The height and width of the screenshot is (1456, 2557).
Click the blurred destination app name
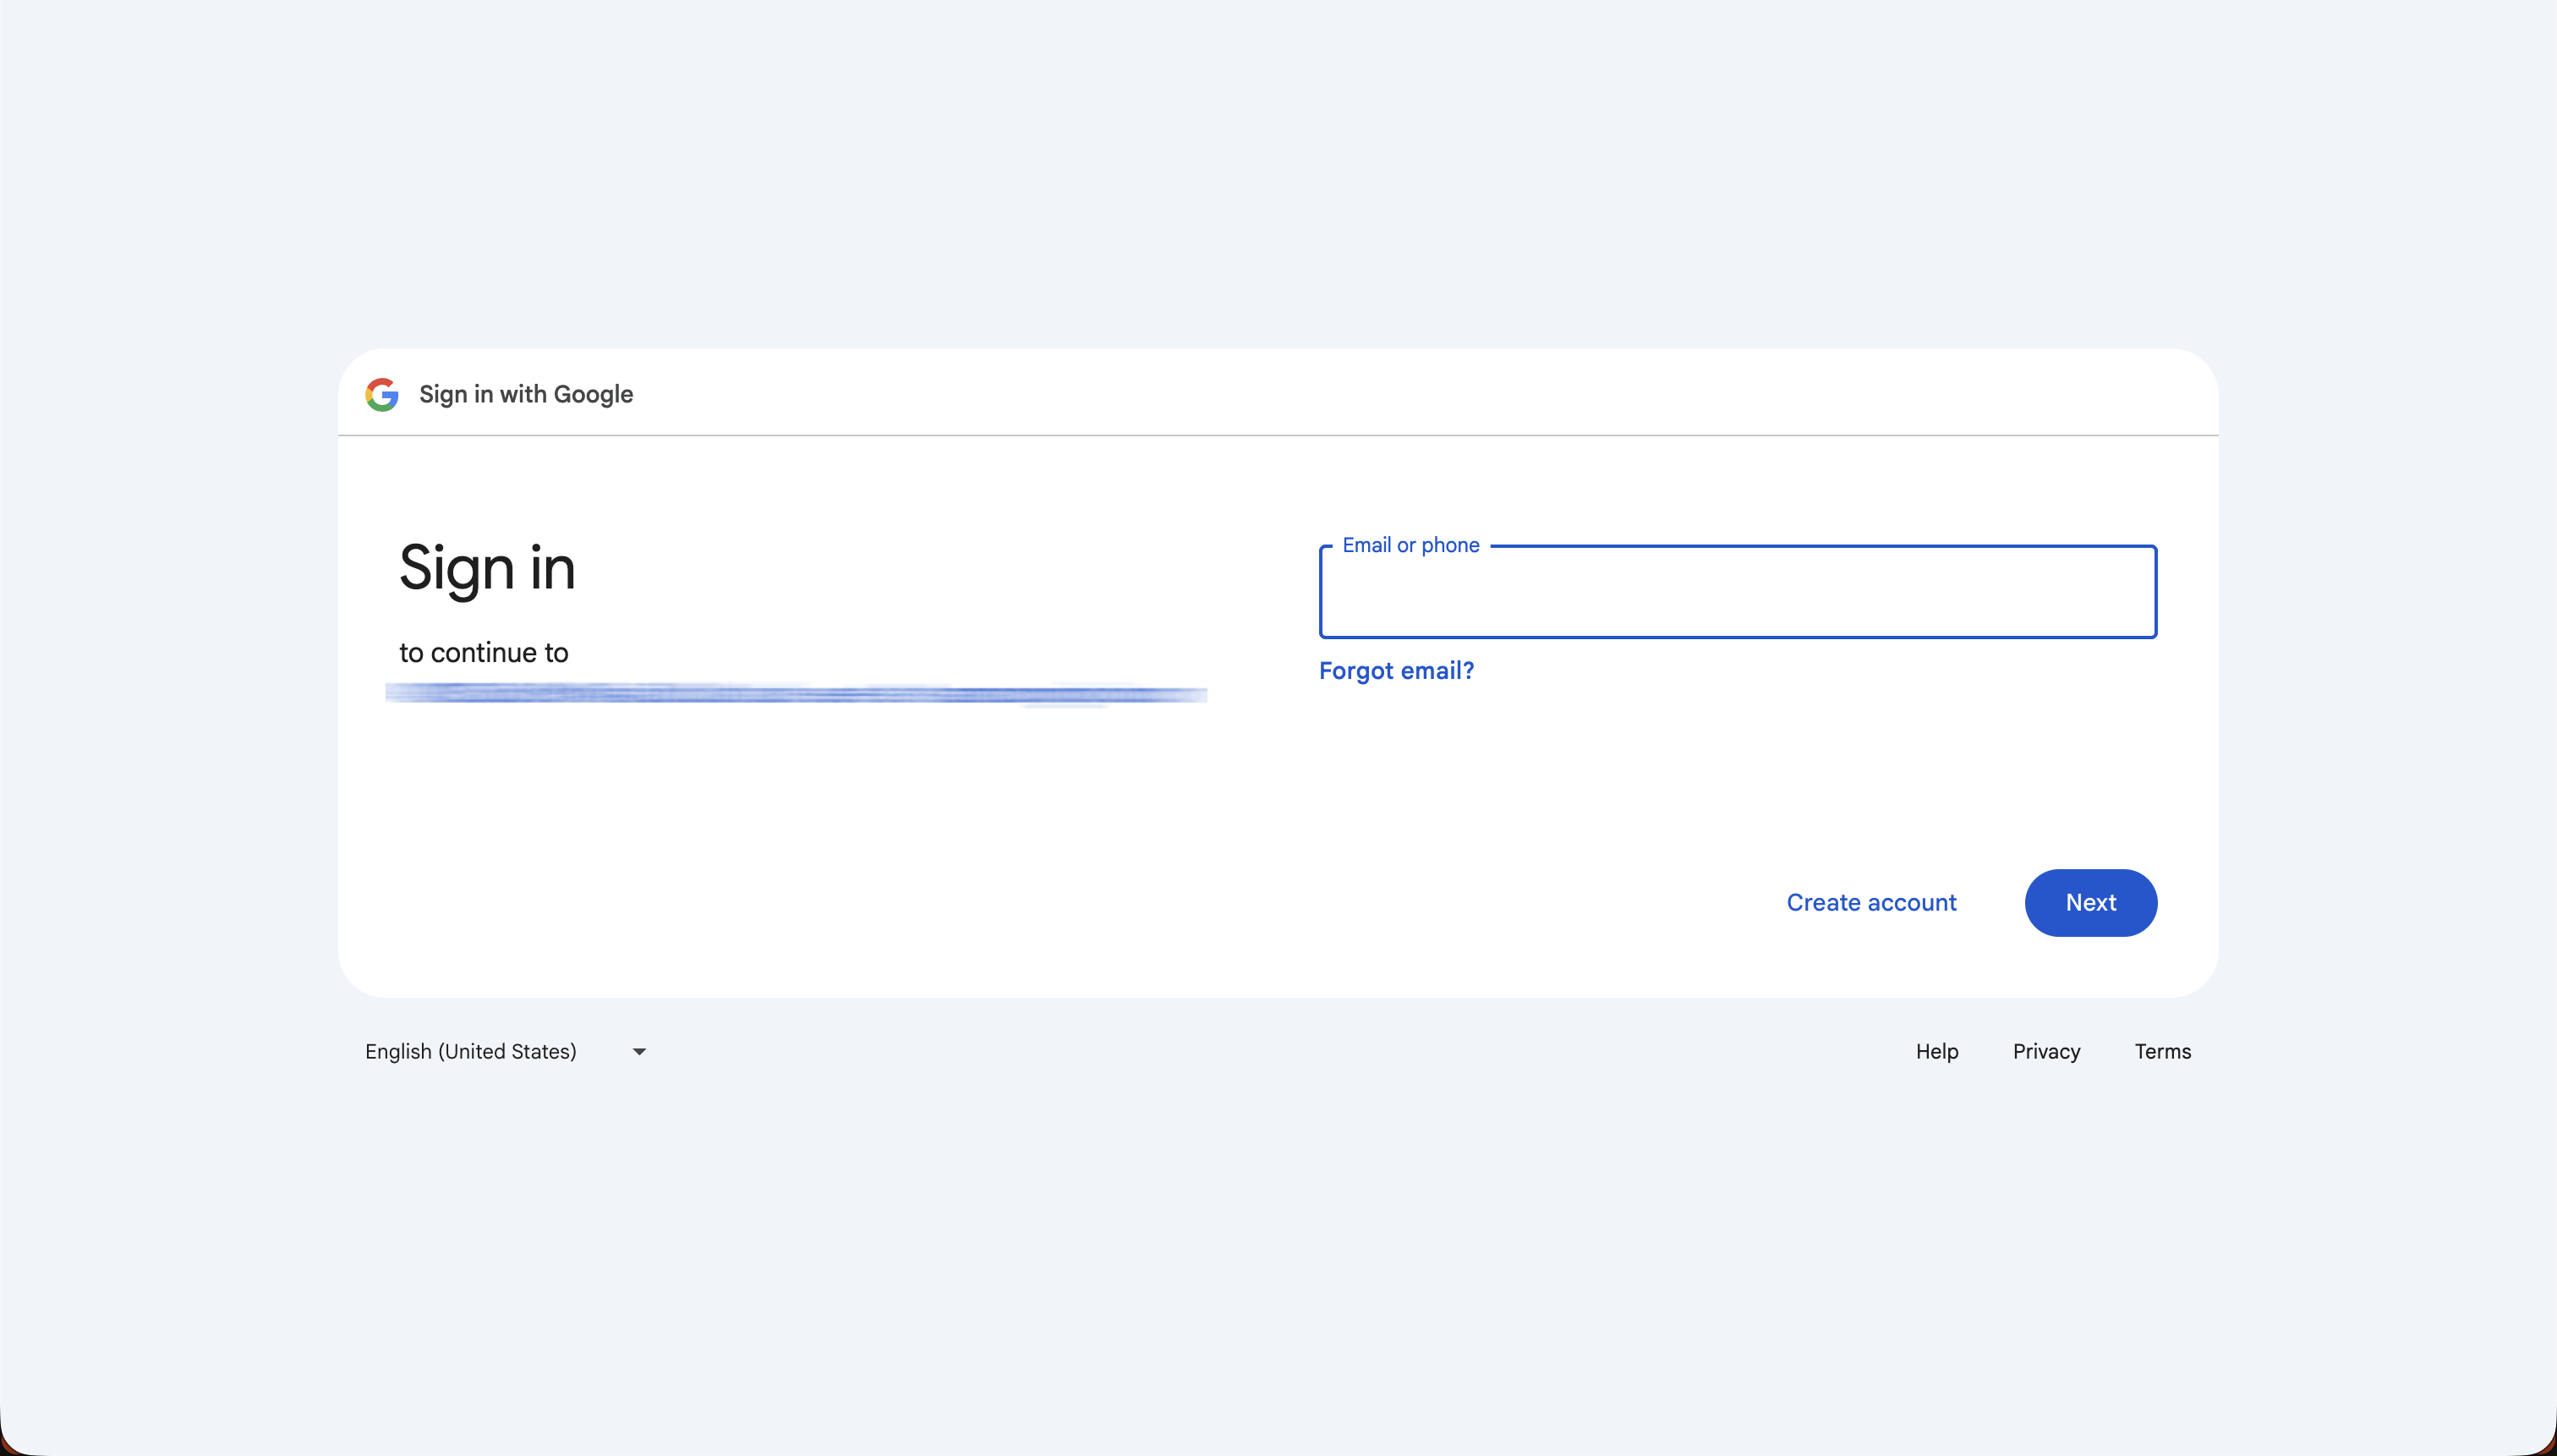(795, 694)
